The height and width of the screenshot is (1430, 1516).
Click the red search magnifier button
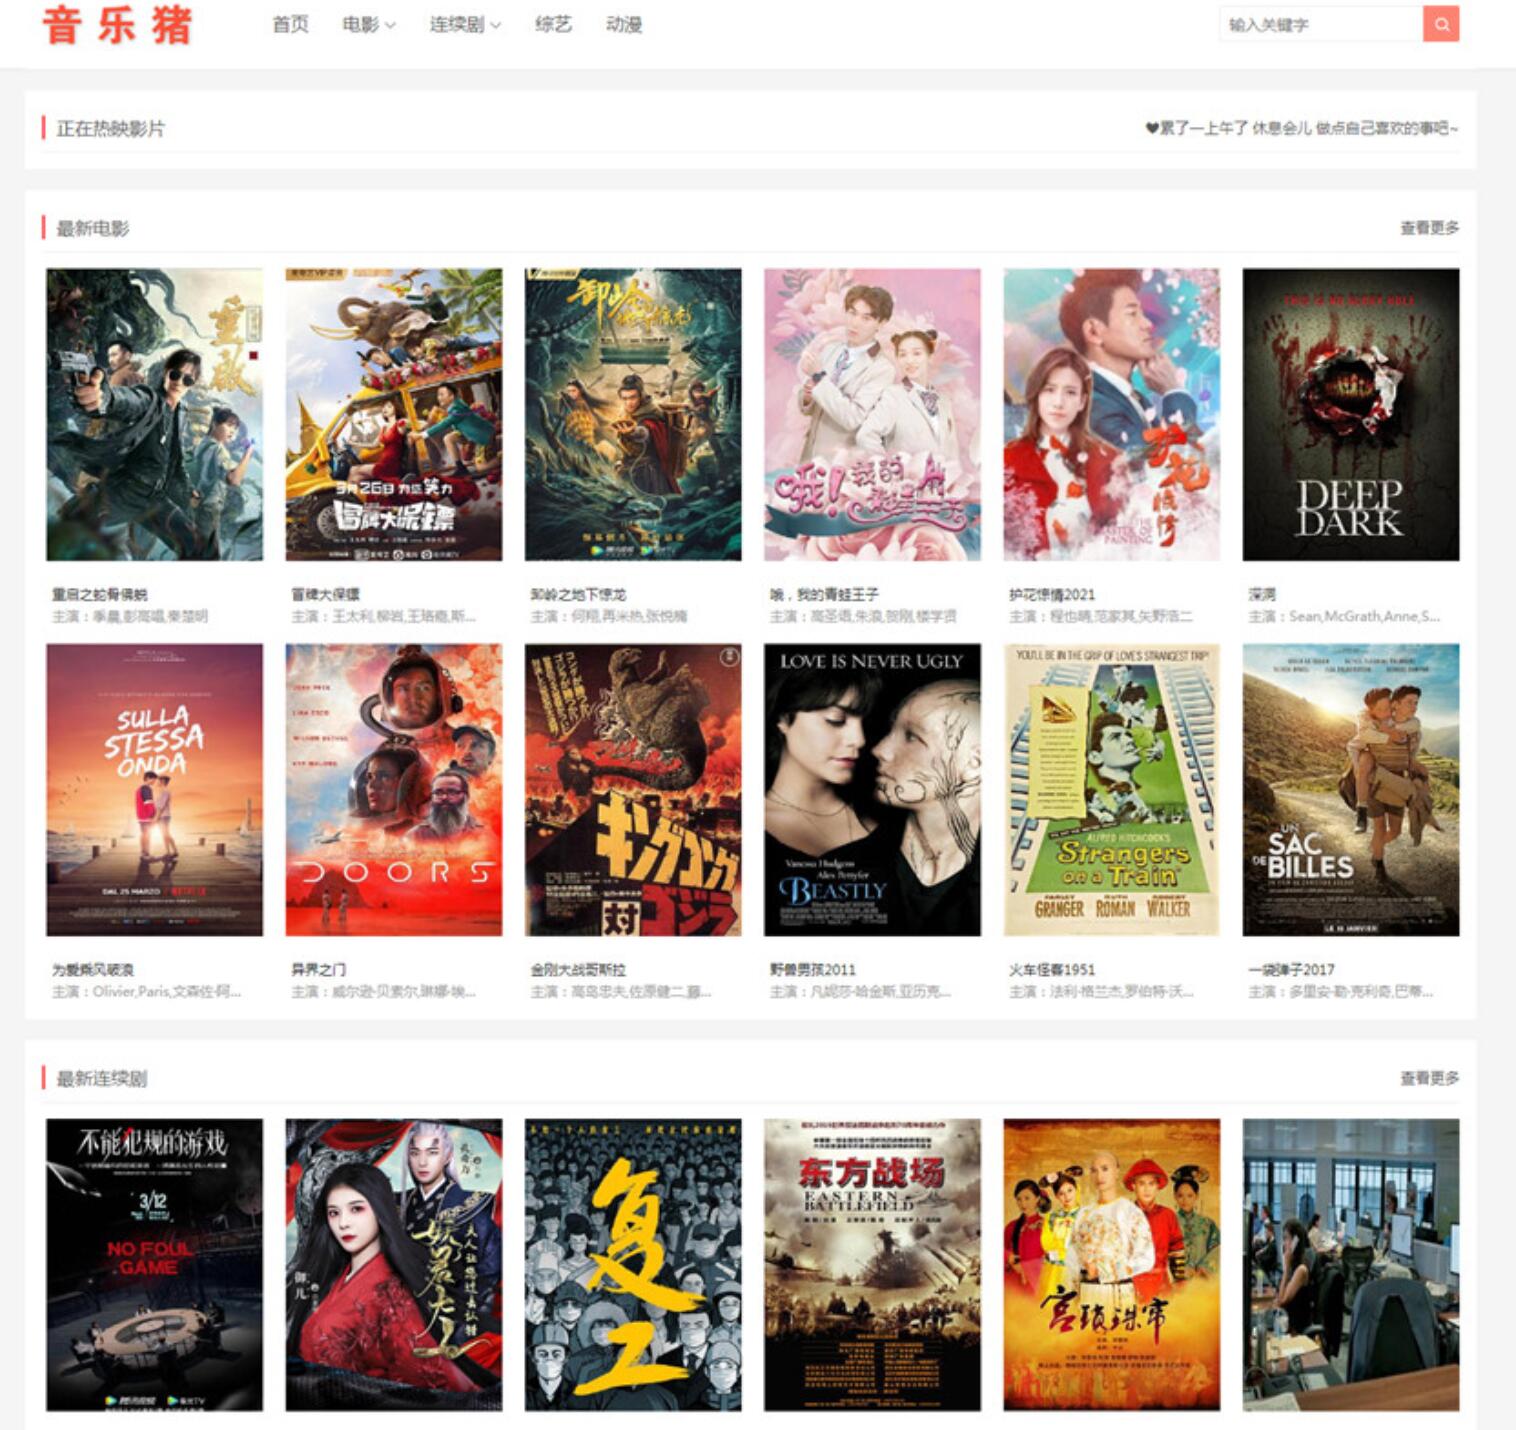[1440, 24]
